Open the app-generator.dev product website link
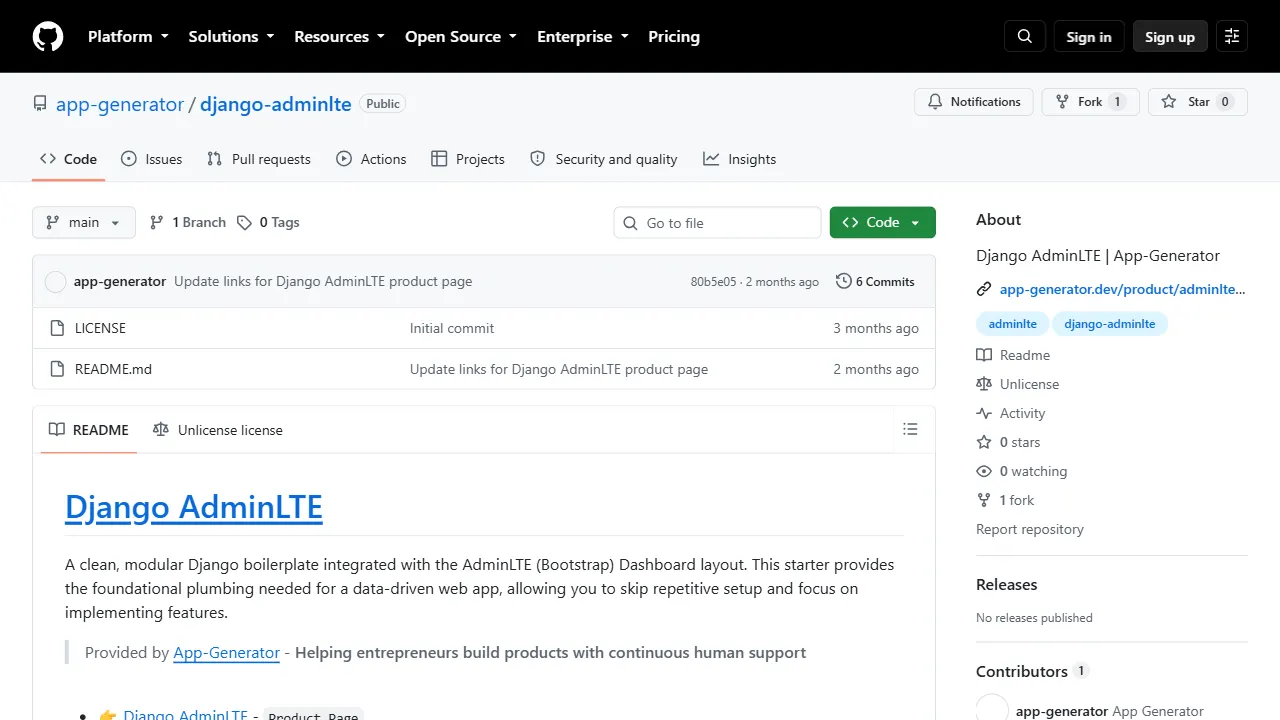This screenshot has height=720, width=1280. pos(1123,289)
